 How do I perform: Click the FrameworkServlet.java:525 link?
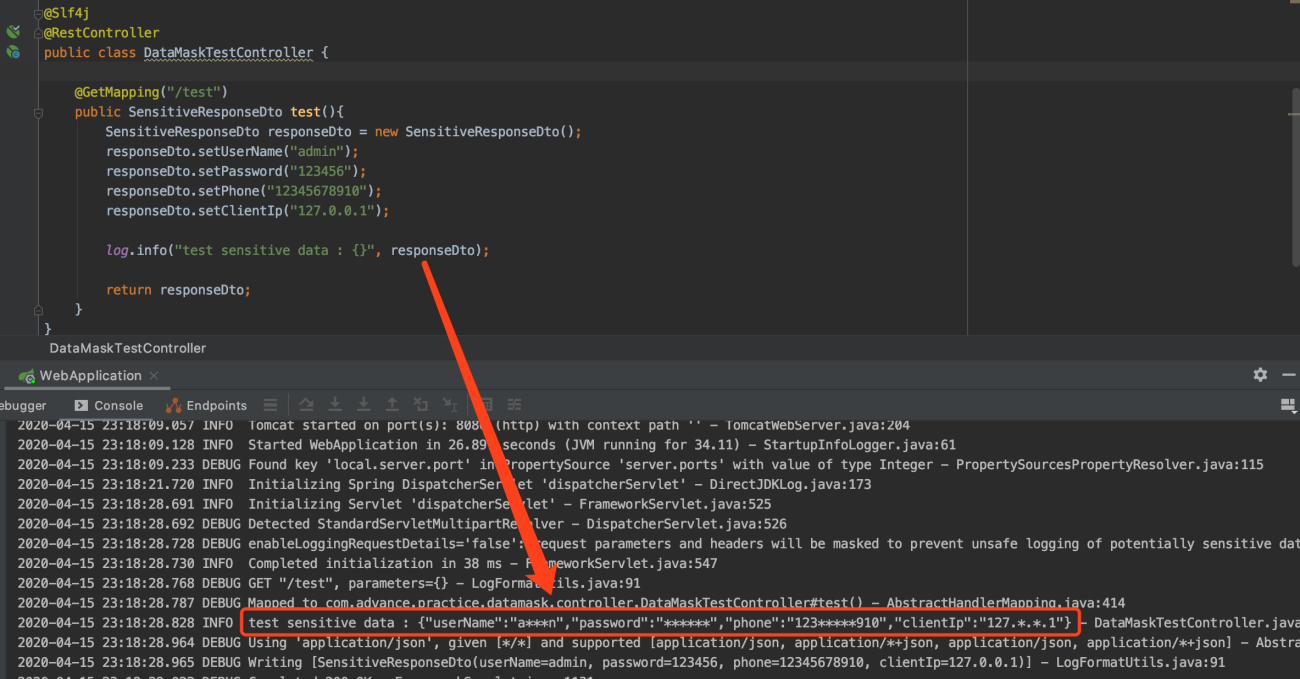(675, 504)
